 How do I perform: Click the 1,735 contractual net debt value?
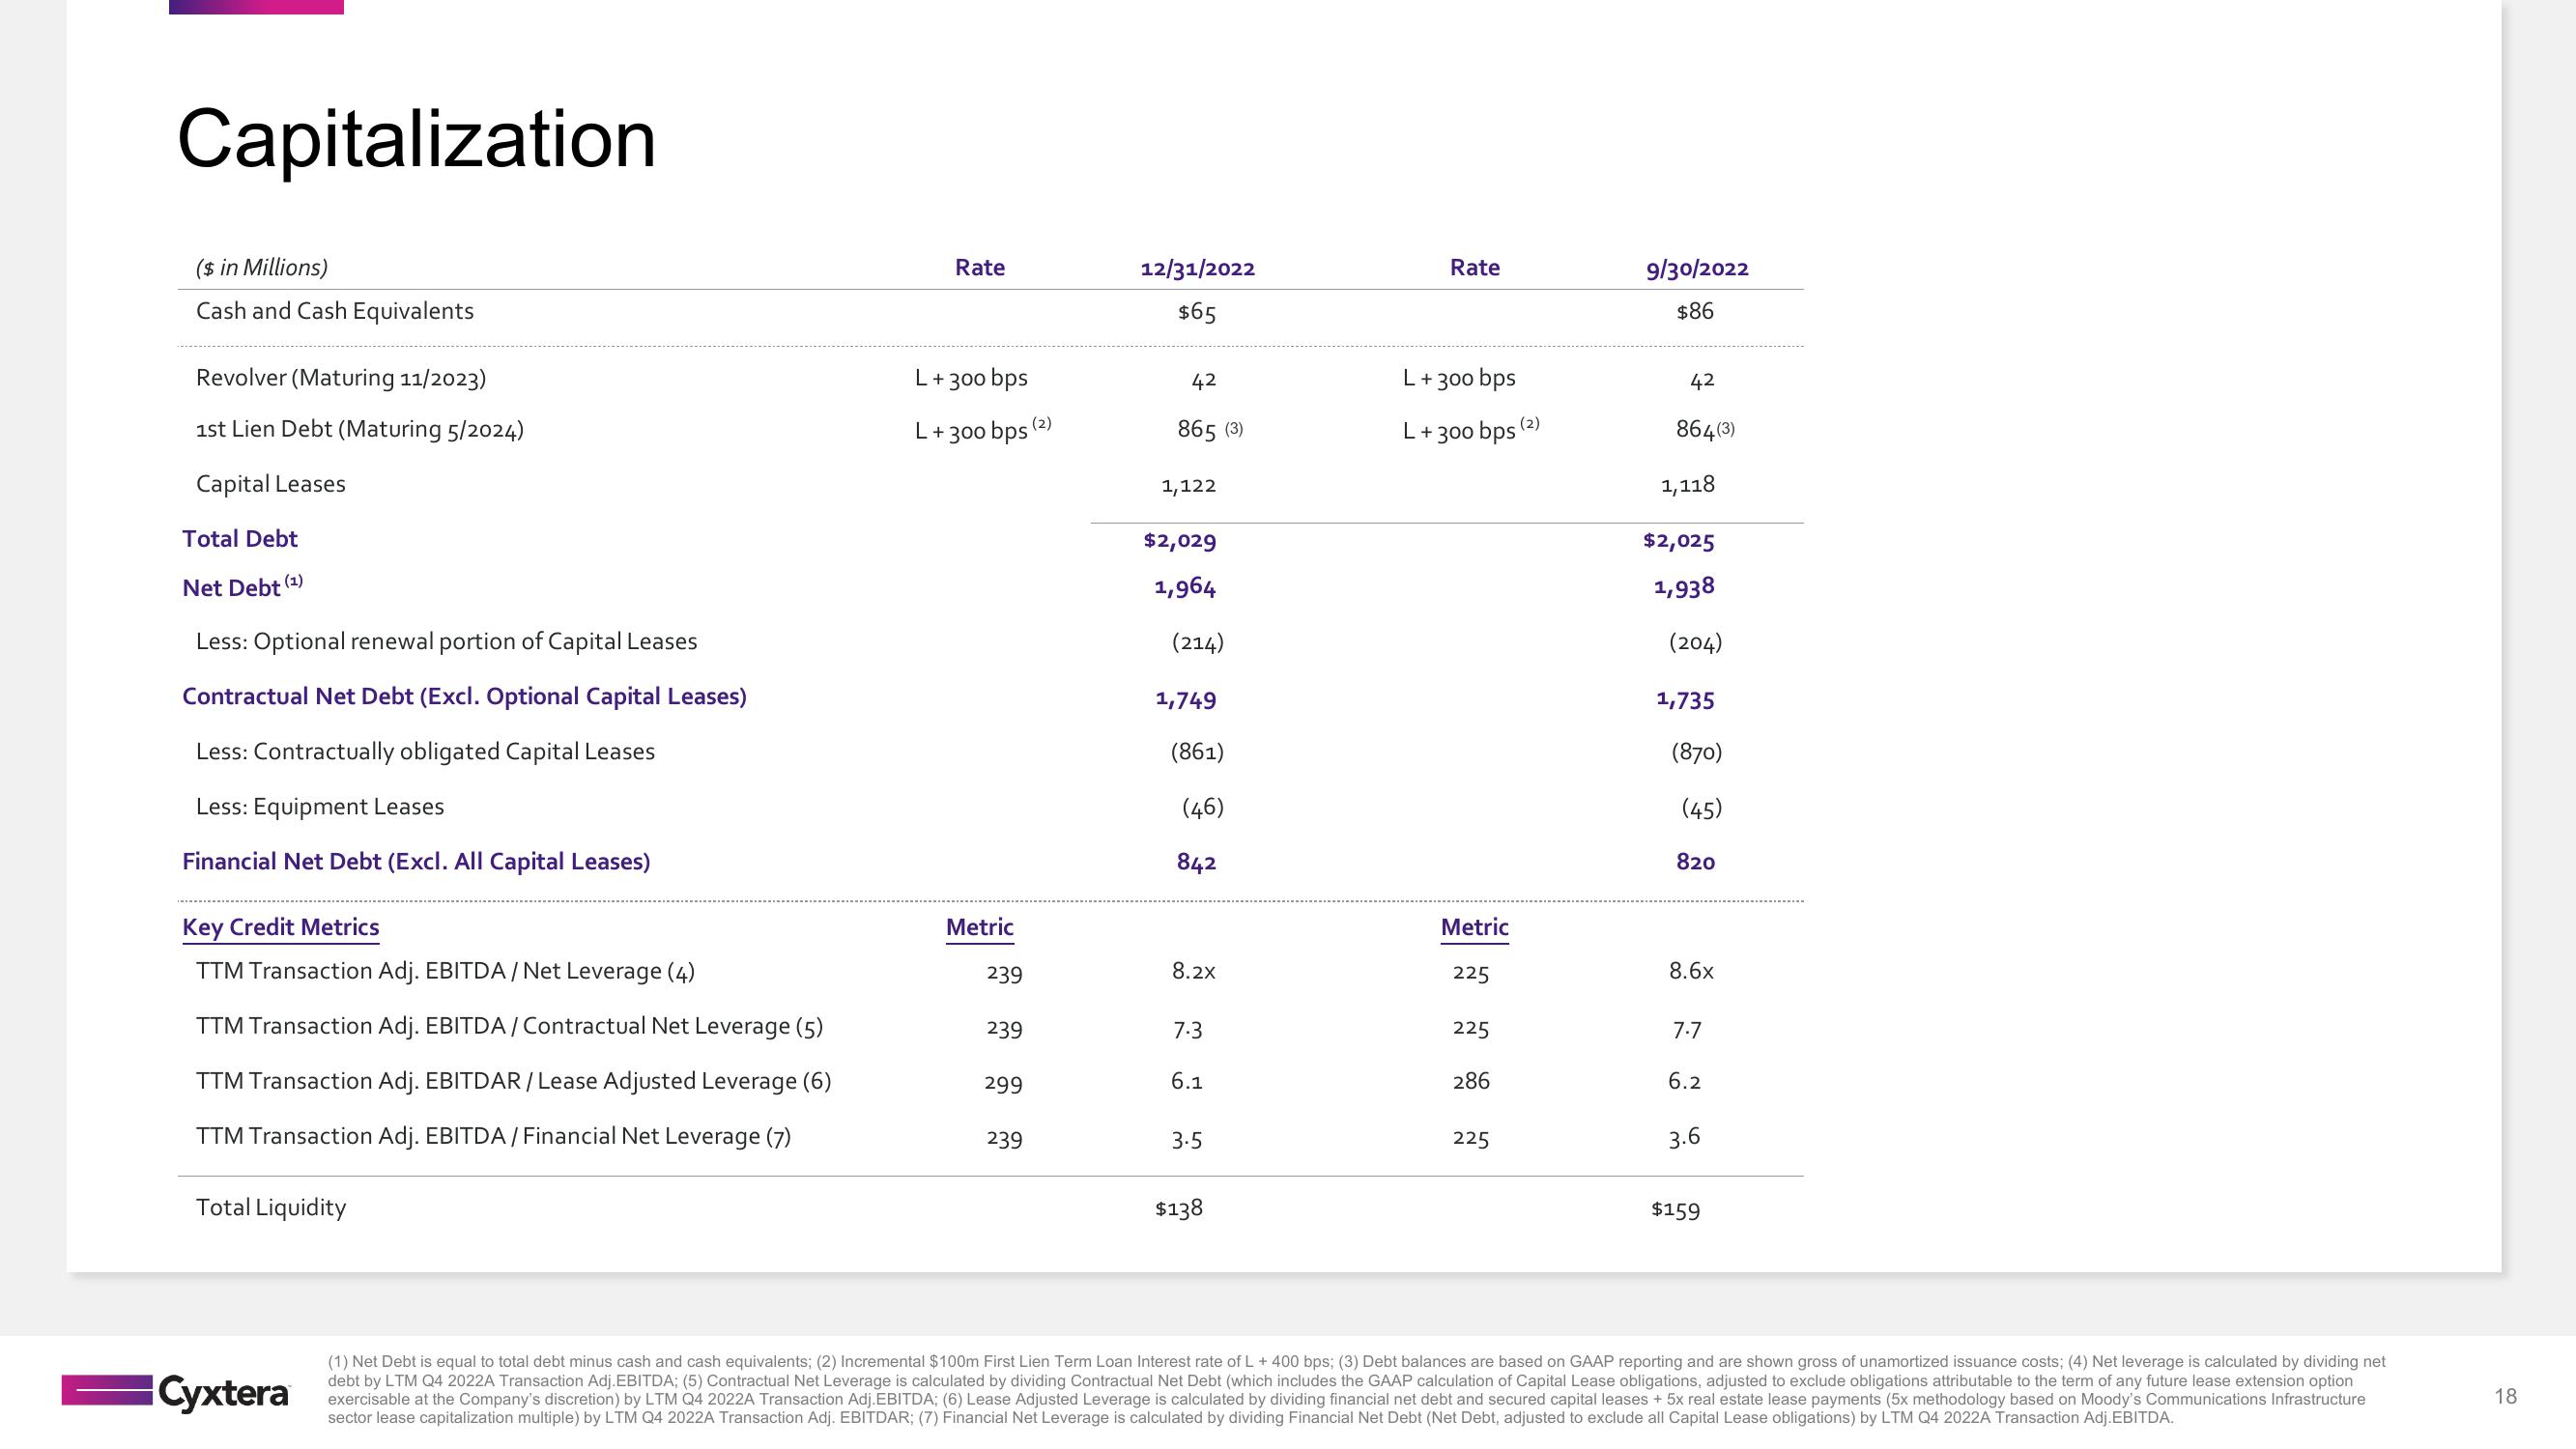1685,699
